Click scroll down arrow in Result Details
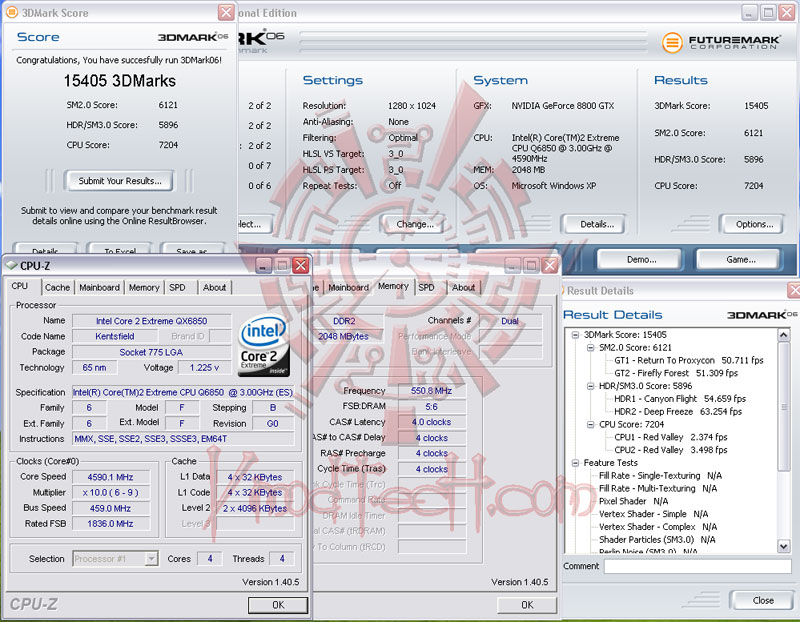The image size is (800, 622). (784, 546)
